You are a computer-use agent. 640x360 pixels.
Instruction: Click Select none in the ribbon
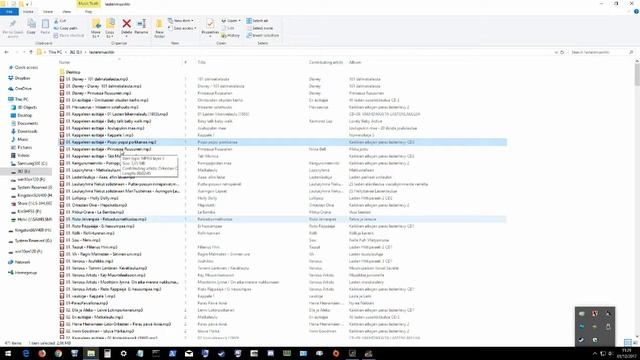click(x=260, y=28)
